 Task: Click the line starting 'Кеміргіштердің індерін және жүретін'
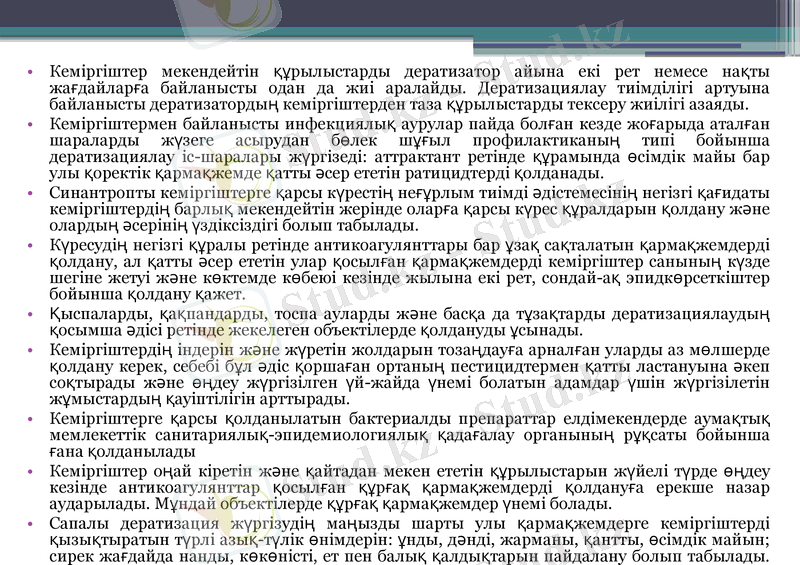(409, 351)
